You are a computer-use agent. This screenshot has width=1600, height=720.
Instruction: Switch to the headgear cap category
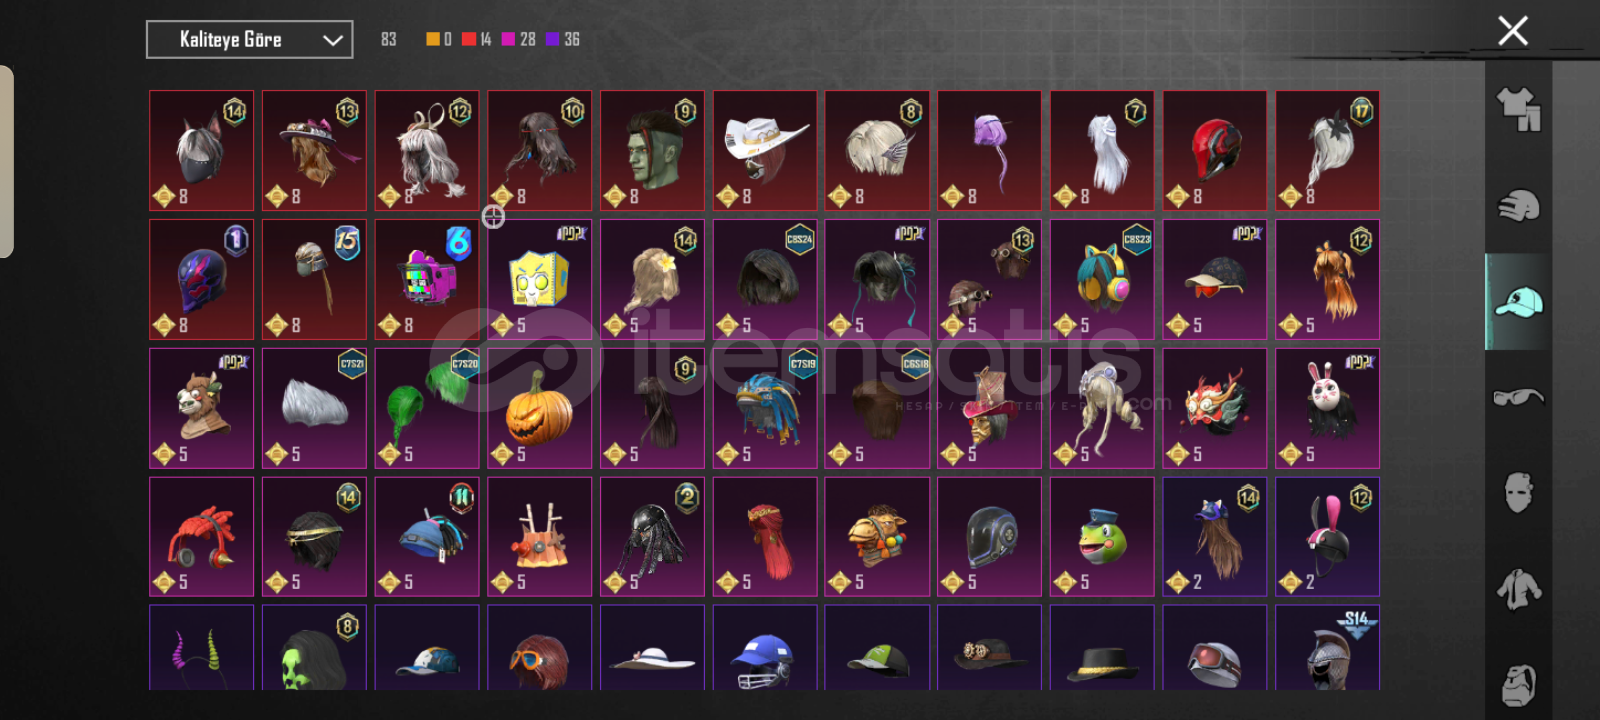[x=1518, y=301]
